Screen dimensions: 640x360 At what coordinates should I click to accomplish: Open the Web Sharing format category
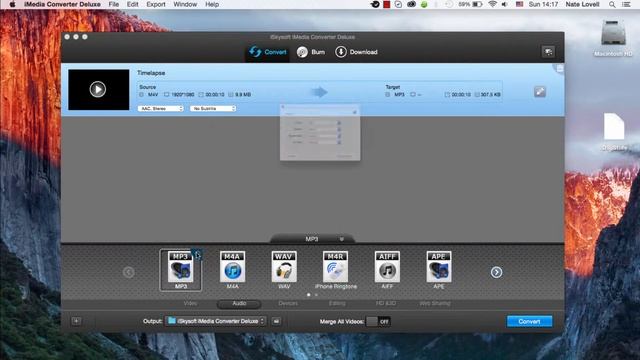[435, 303]
